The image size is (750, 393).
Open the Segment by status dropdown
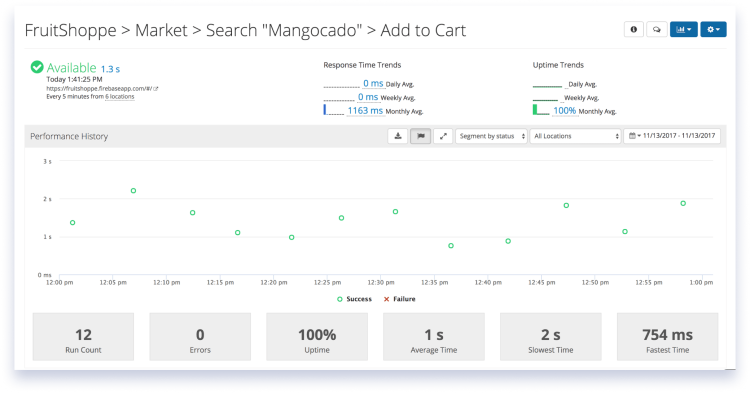coord(491,136)
